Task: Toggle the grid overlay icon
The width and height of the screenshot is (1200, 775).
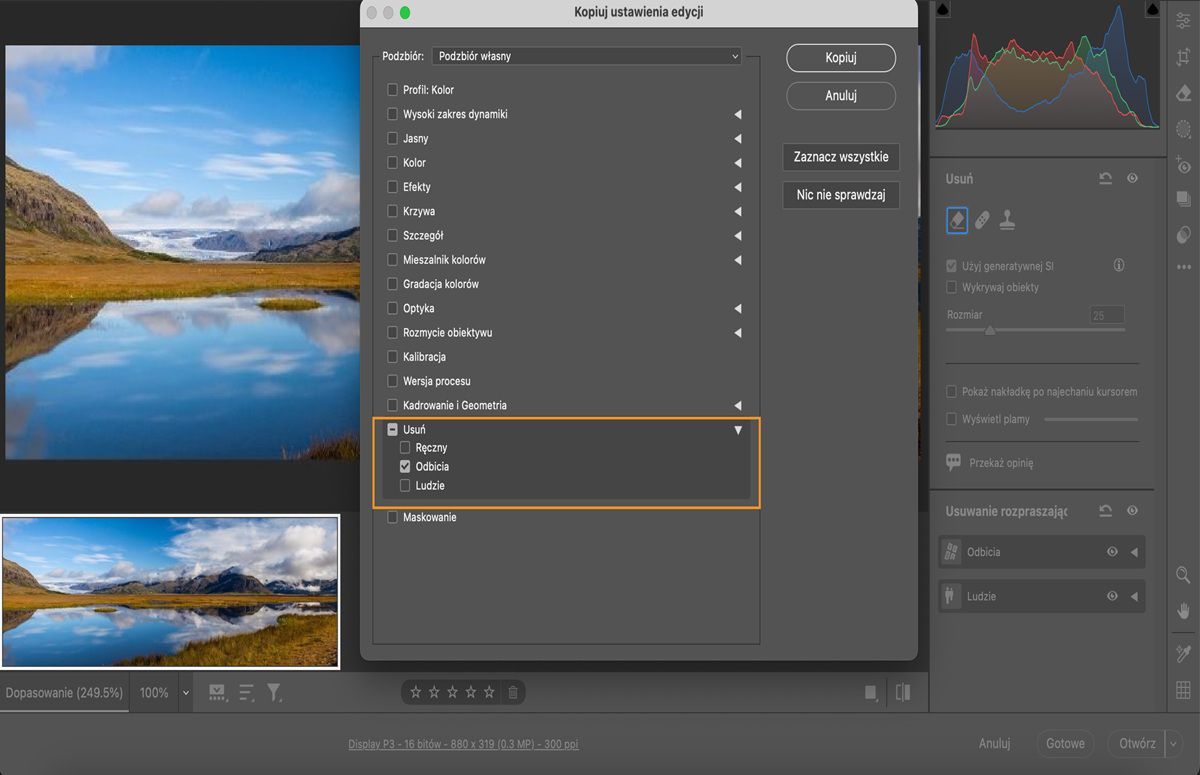Action: (x=1184, y=689)
